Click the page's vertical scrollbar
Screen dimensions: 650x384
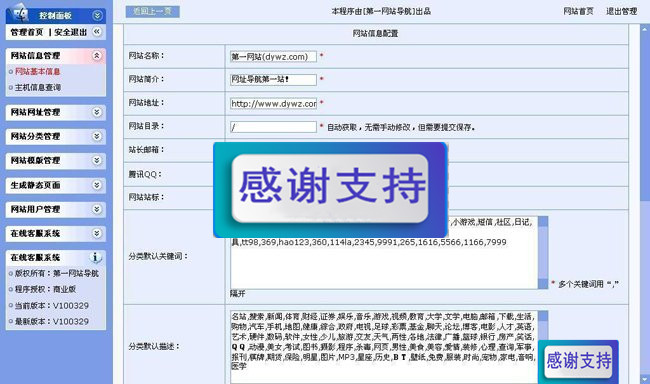tap(645, 204)
